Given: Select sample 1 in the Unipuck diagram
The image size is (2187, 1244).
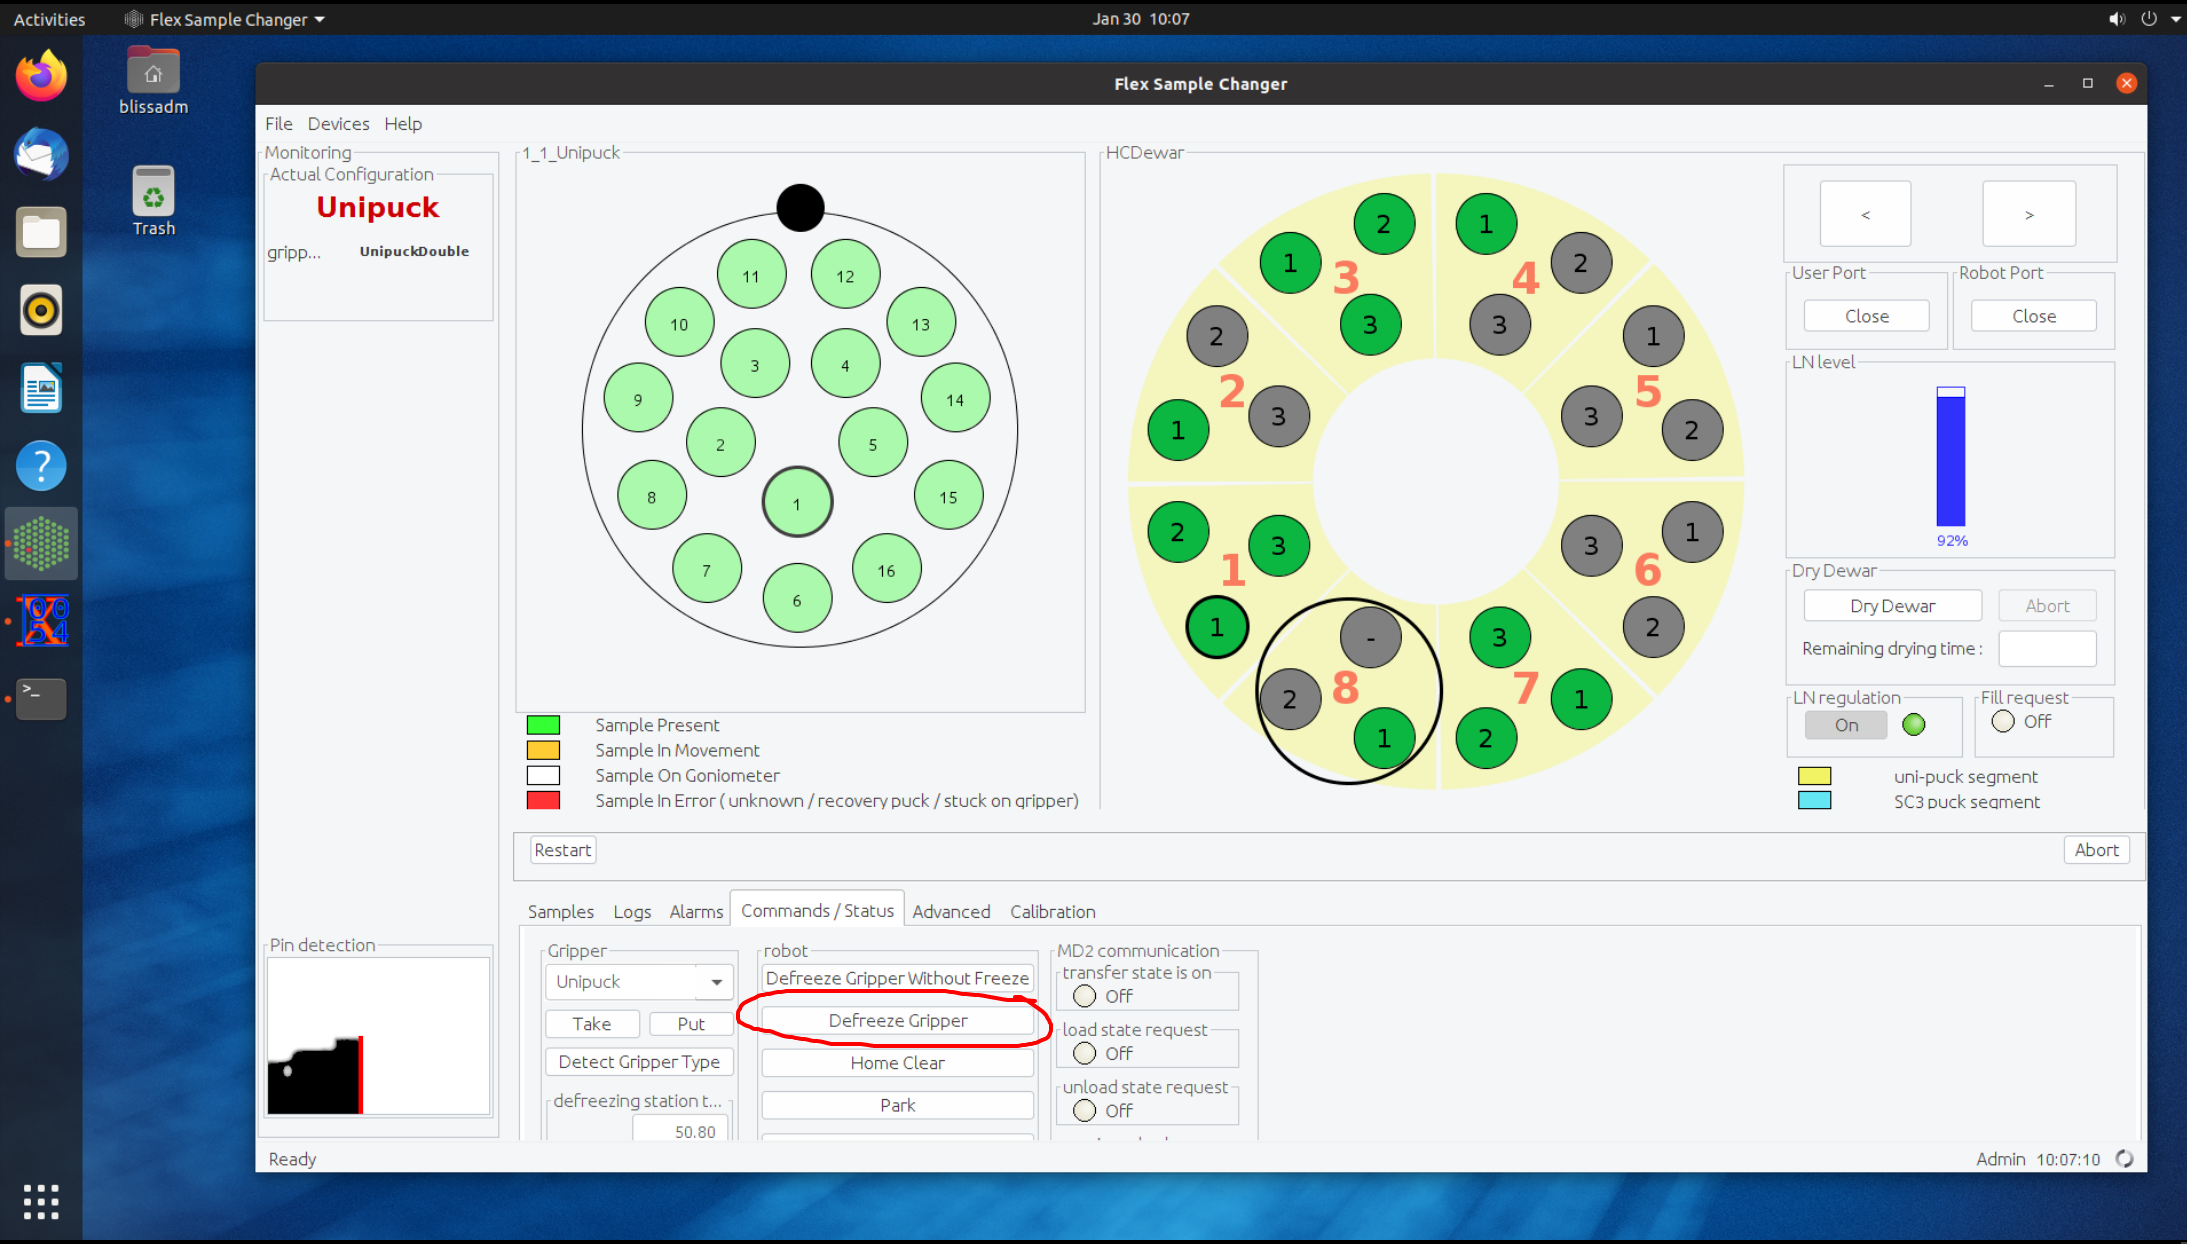Looking at the screenshot, I should coord(797,503).
